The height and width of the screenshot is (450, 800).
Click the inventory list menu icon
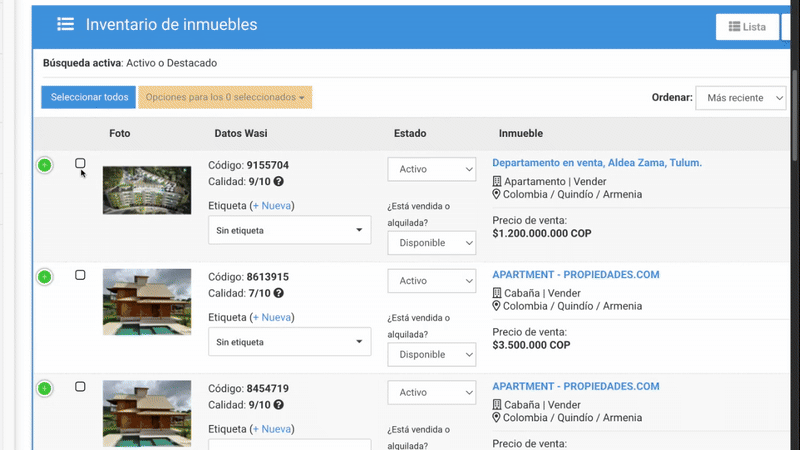tap(65, 25)
